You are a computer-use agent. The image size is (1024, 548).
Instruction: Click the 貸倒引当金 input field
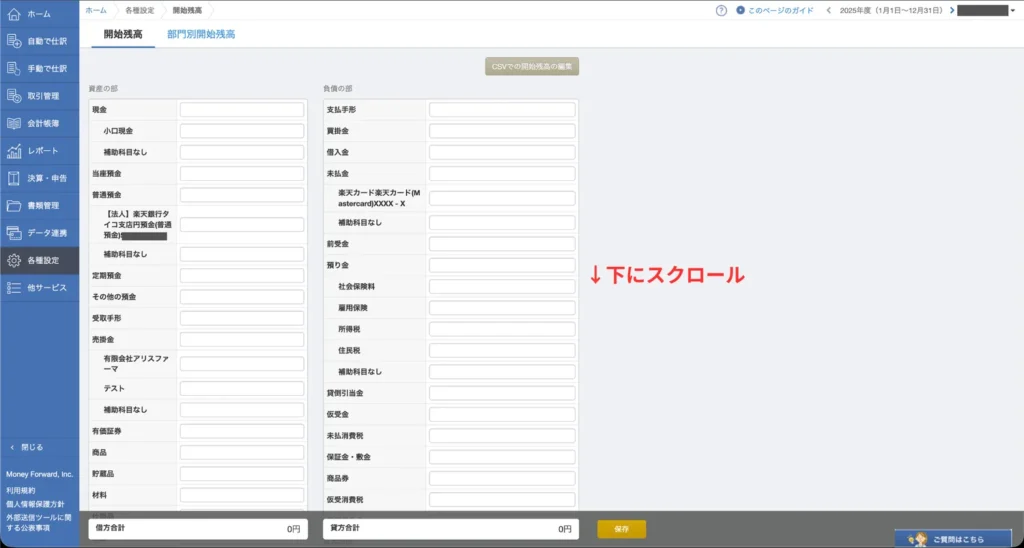tap(502, 393)
